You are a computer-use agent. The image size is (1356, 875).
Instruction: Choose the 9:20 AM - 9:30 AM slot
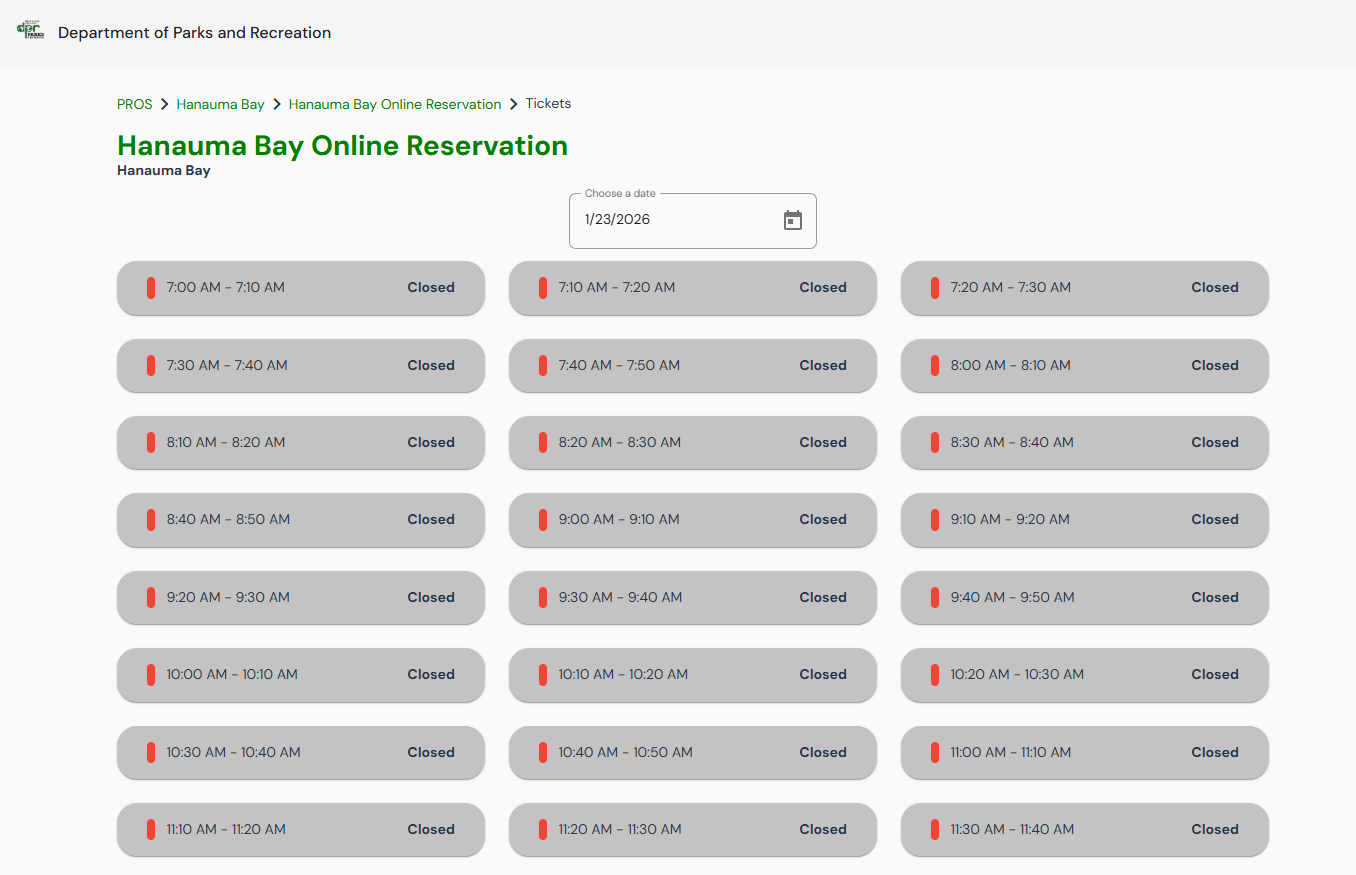(x=300, y=597)
